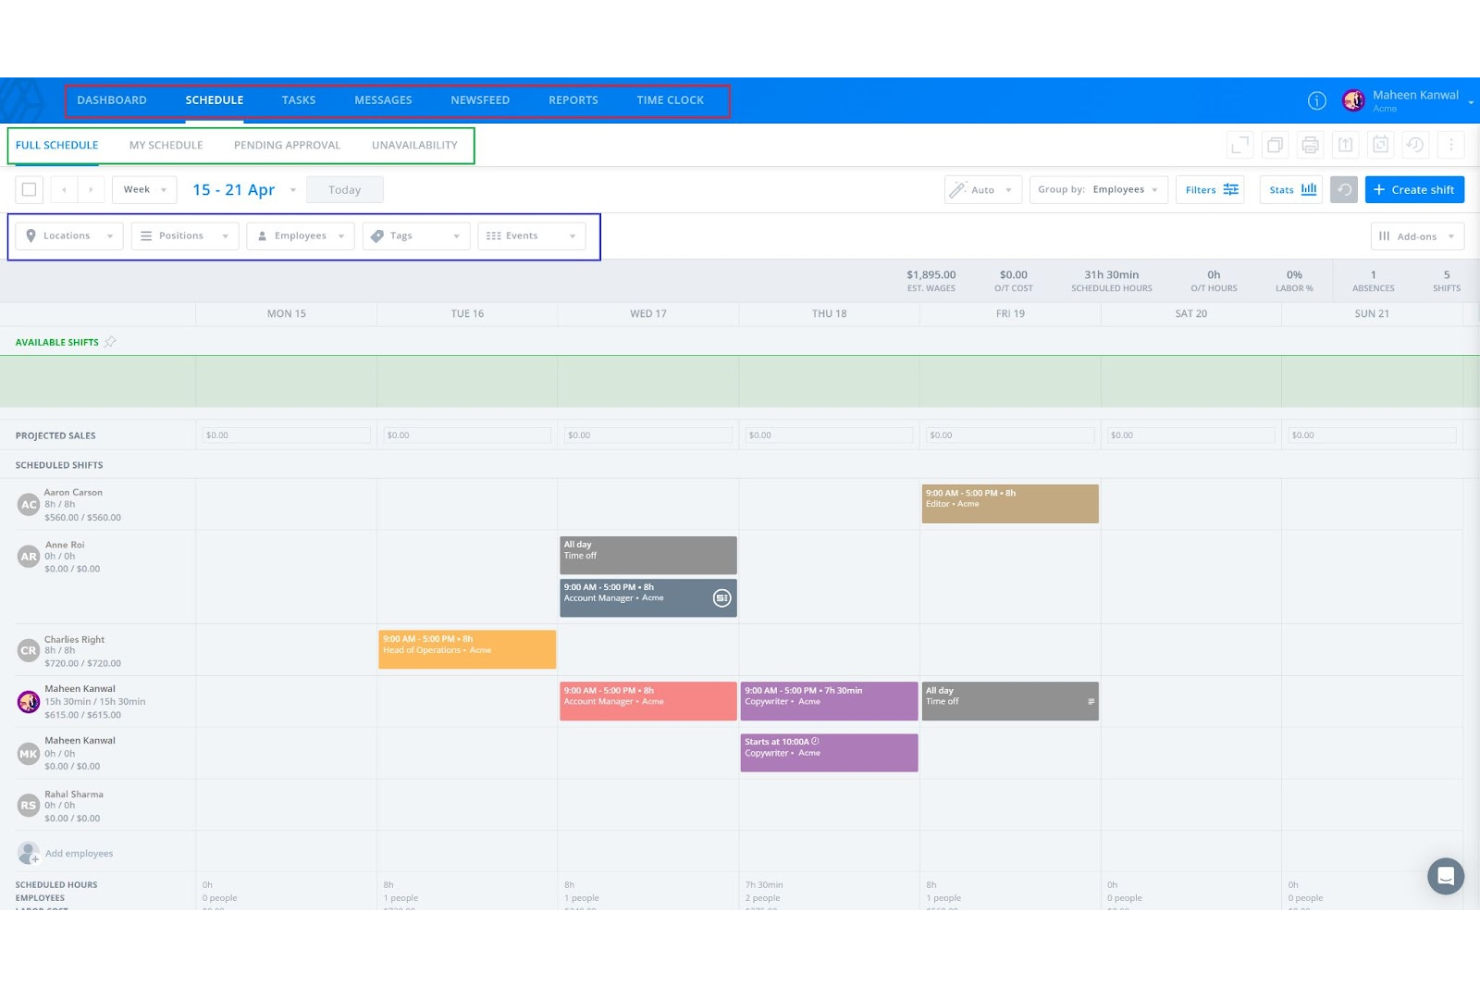The width and height of the screenshot is (1480, 987).
Task: Open the three-dot more options icon
Action: pyautogui.click(x=1449, y=144)
